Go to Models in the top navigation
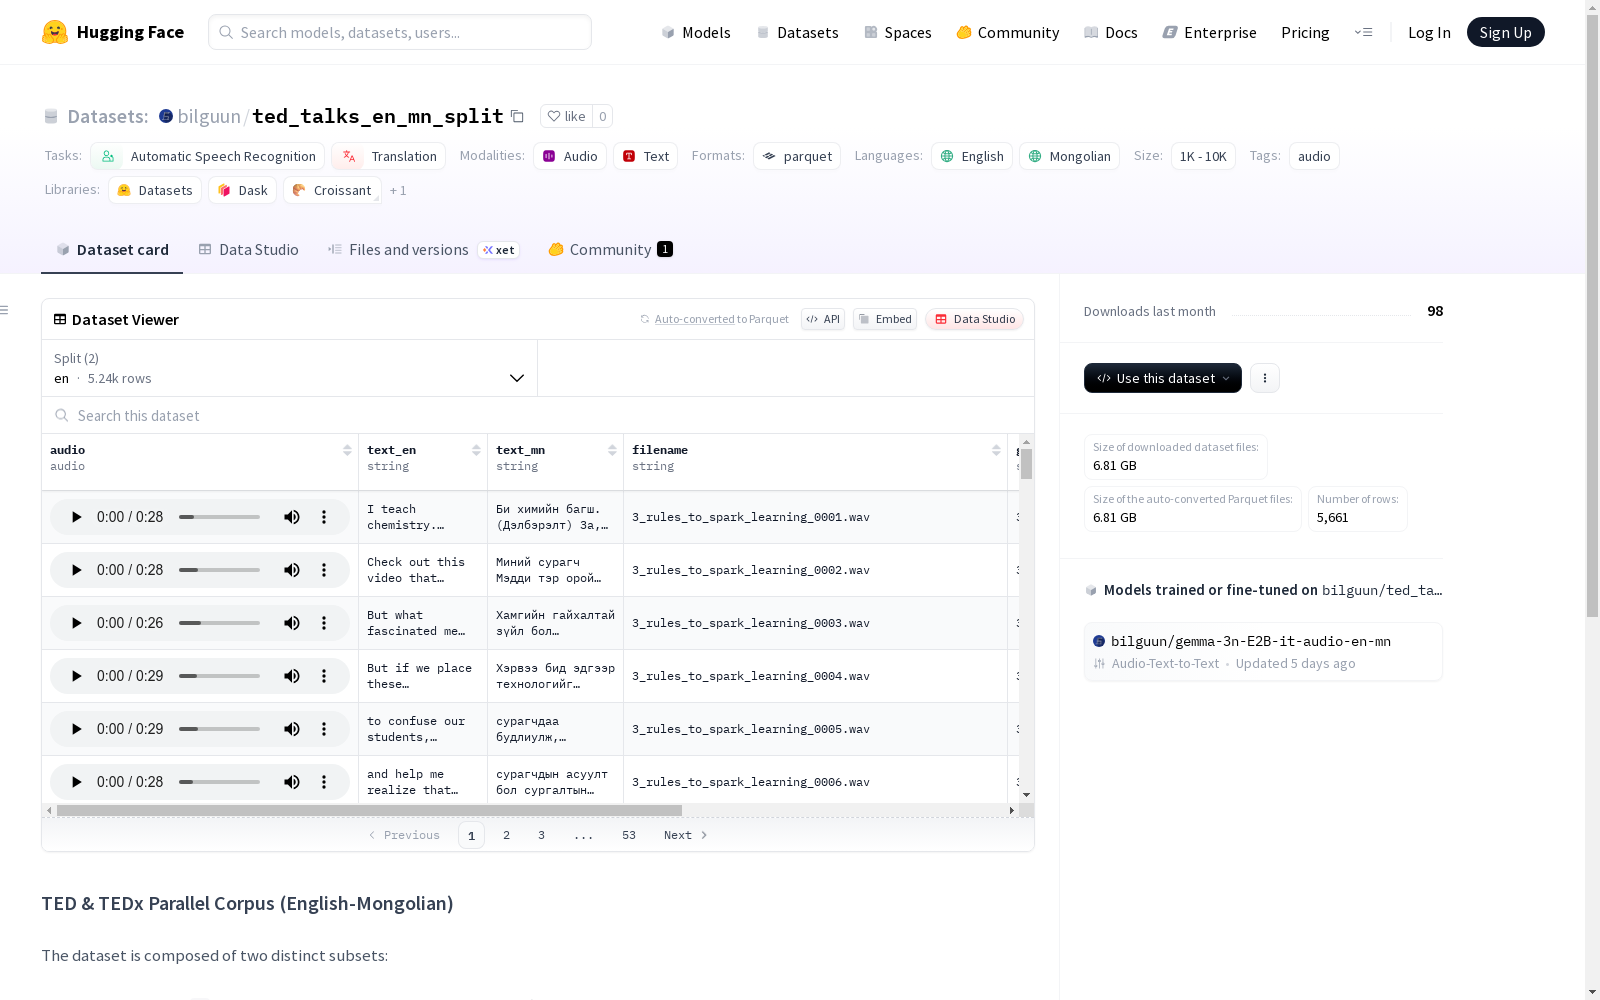This screenshot has height=1000, width=1600. pos(696,32)
